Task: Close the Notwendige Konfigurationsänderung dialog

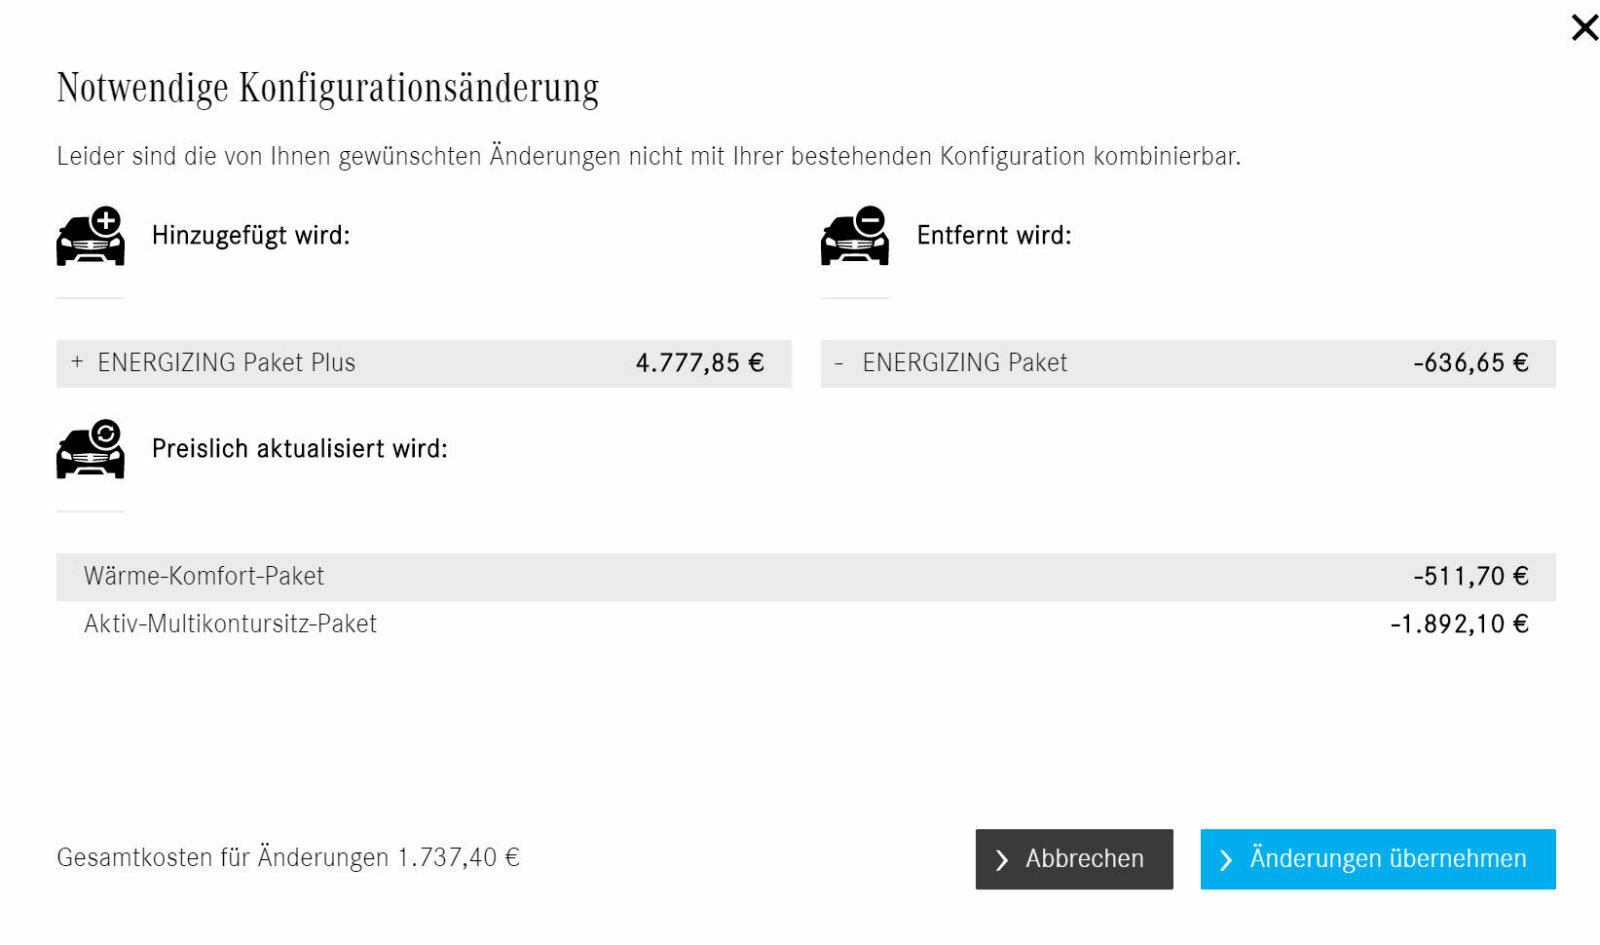Action: pos(1584,28)
